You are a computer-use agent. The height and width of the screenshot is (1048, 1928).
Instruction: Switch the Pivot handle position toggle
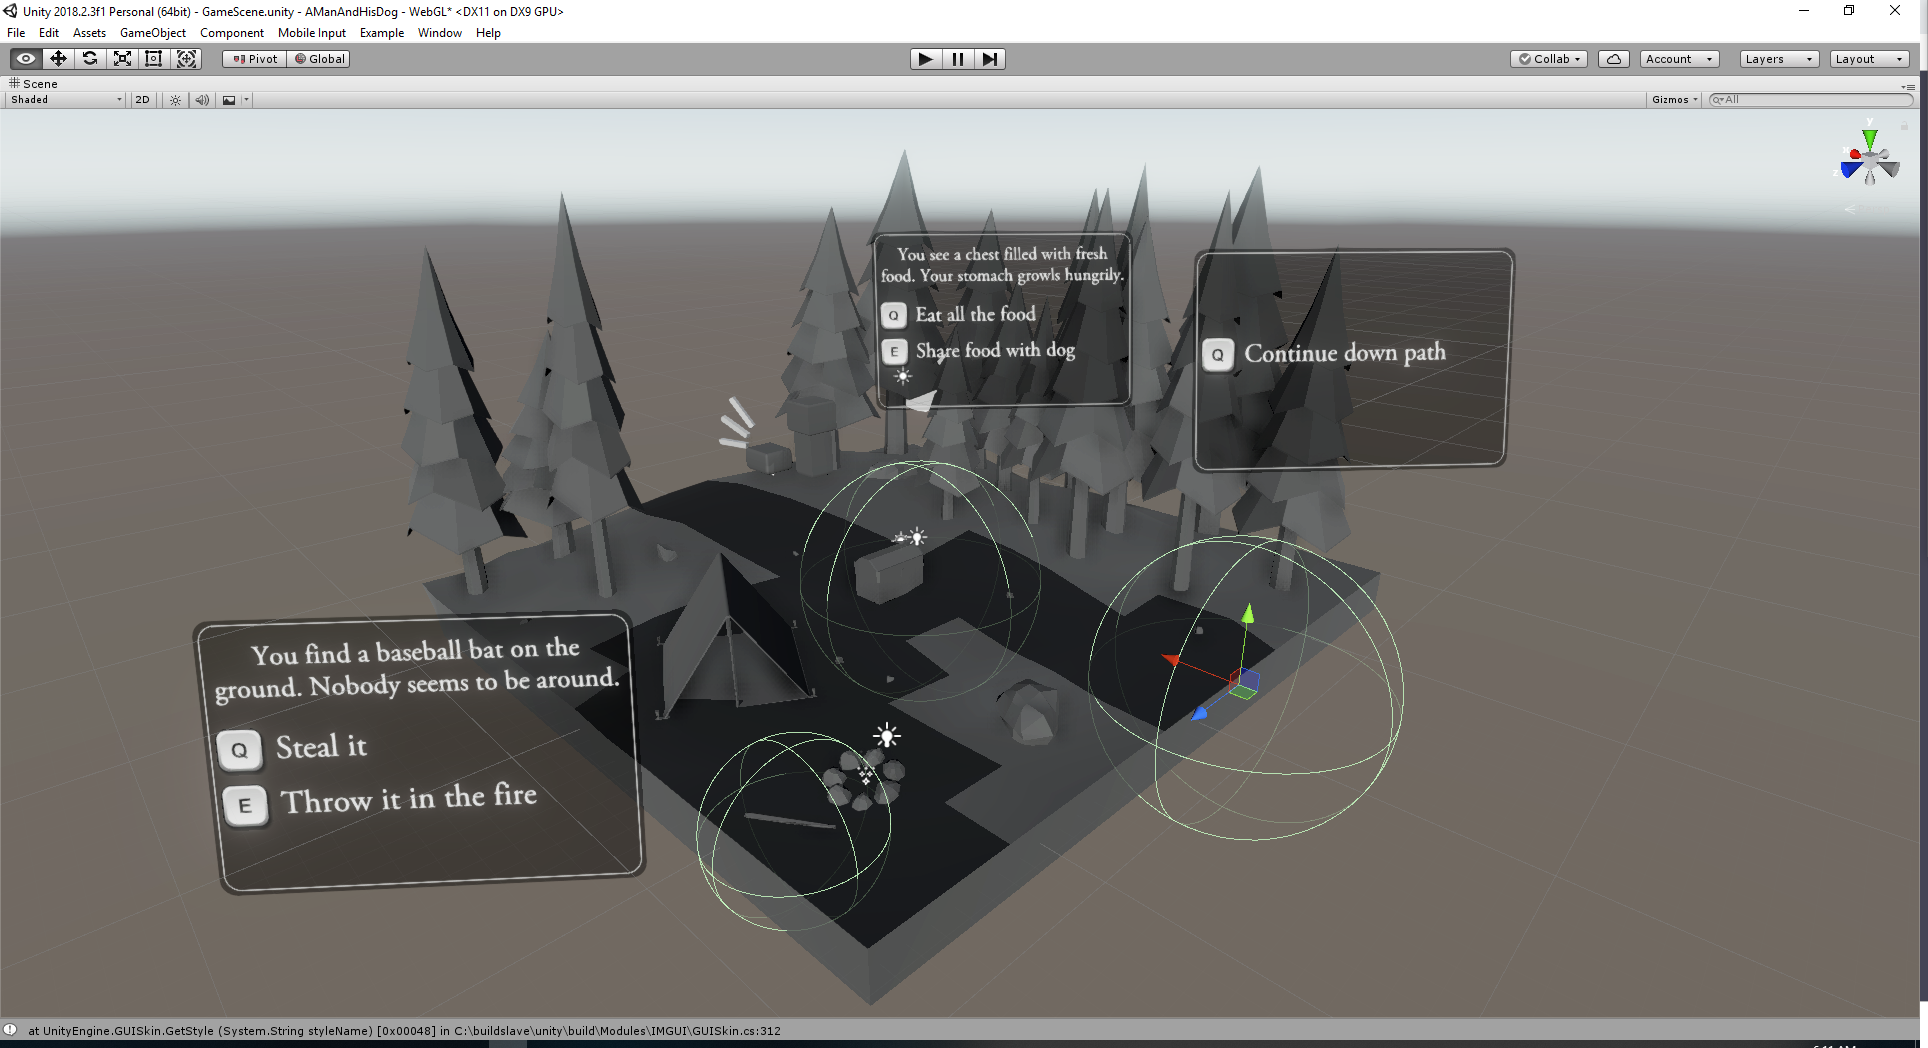pos(255,59)
